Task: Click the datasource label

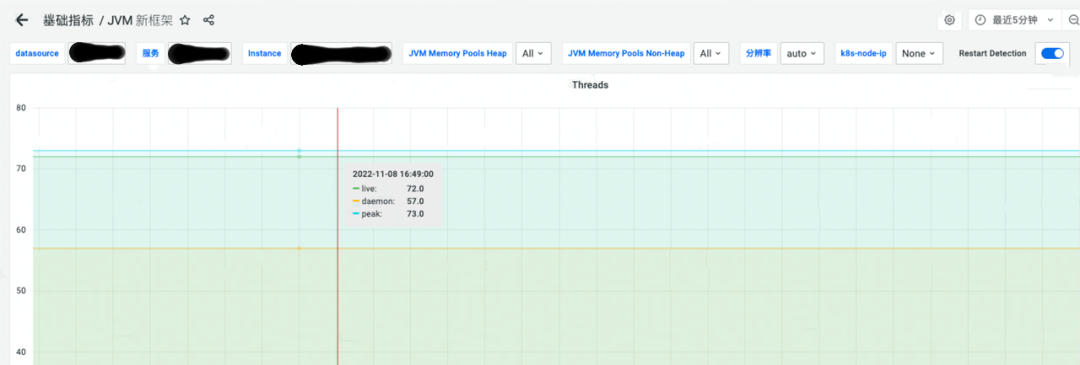Action: (37, 53)
